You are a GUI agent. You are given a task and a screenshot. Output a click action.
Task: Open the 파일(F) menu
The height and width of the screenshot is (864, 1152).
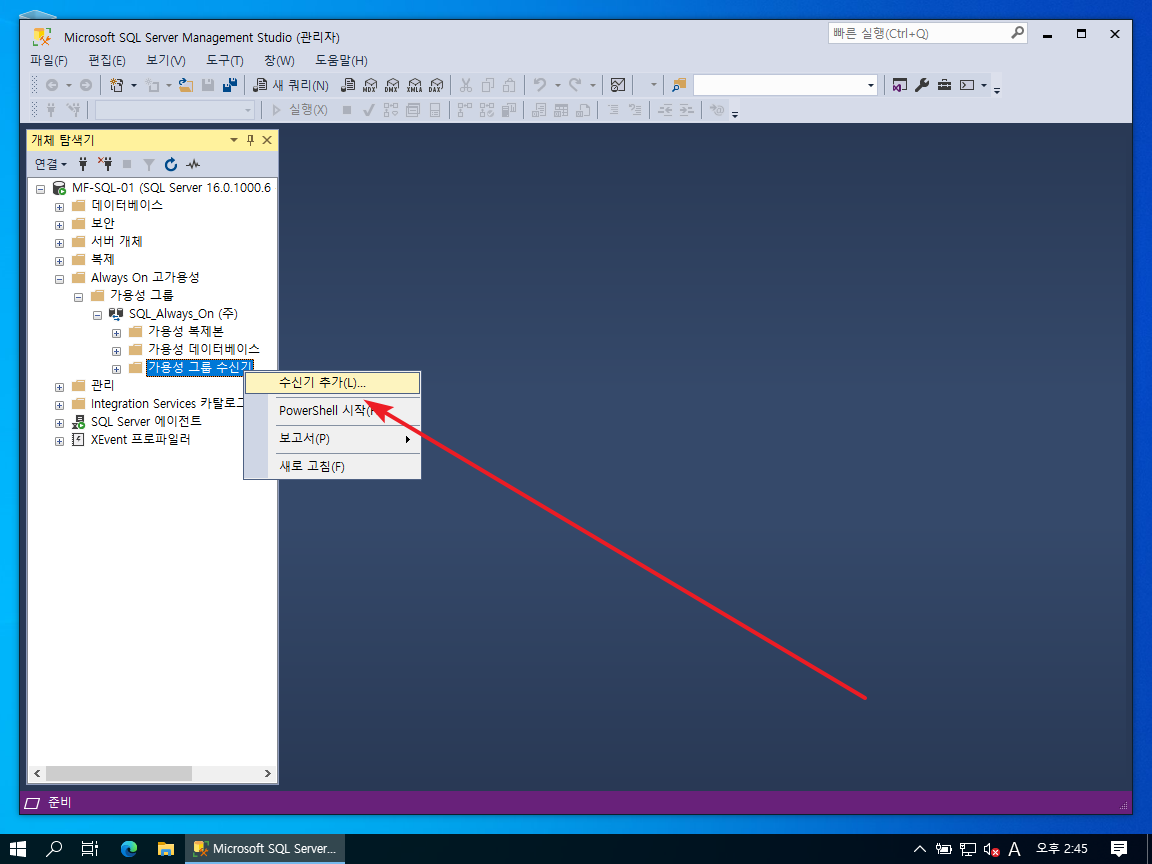click(x=49, y=60)
